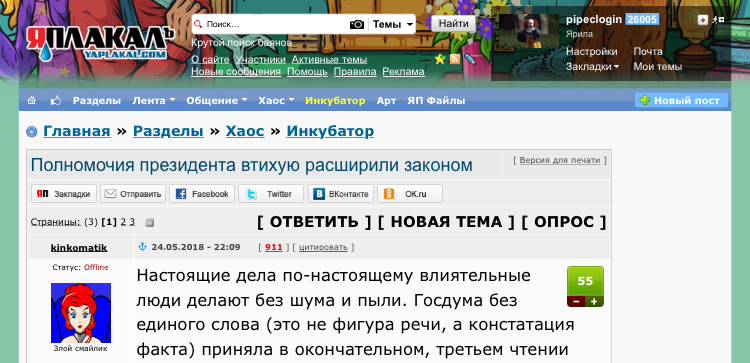
Task: Click the green plus on Новый пост
Action: point(645,100)
